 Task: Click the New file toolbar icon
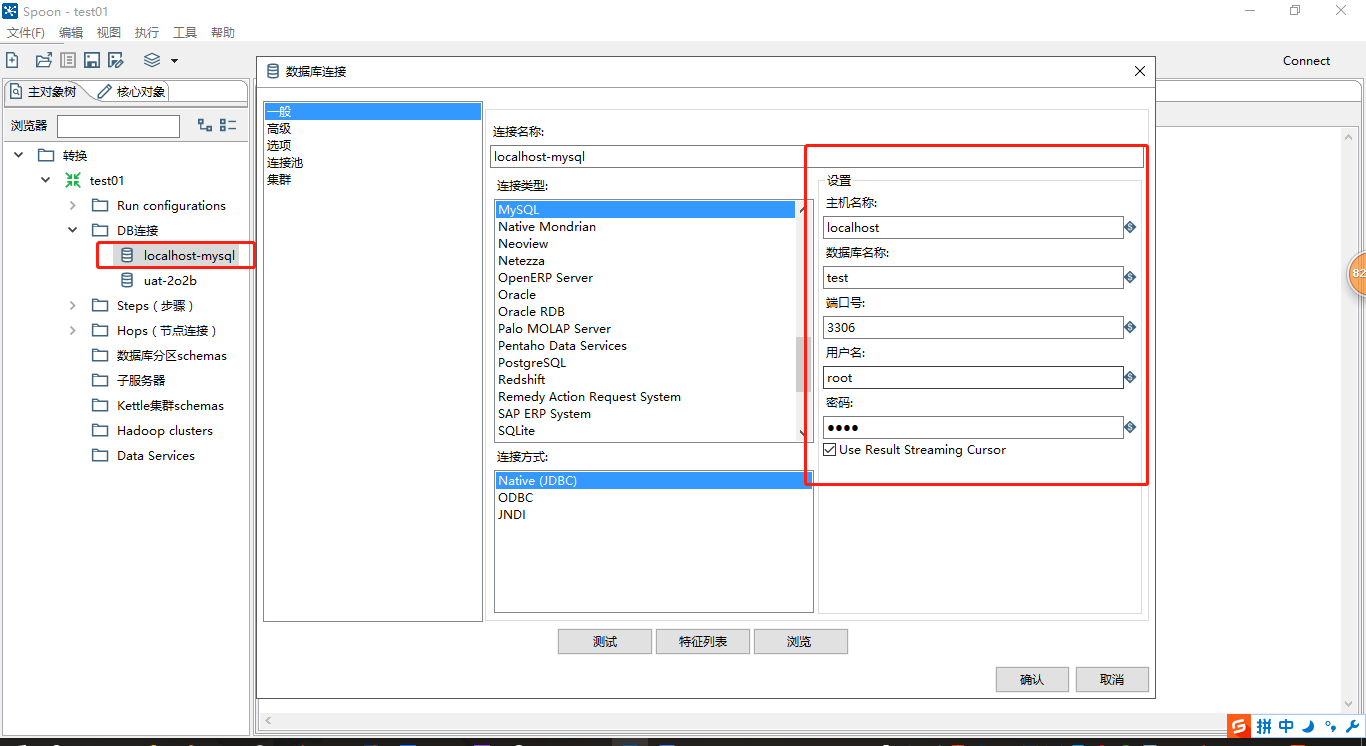click(13, 60)
